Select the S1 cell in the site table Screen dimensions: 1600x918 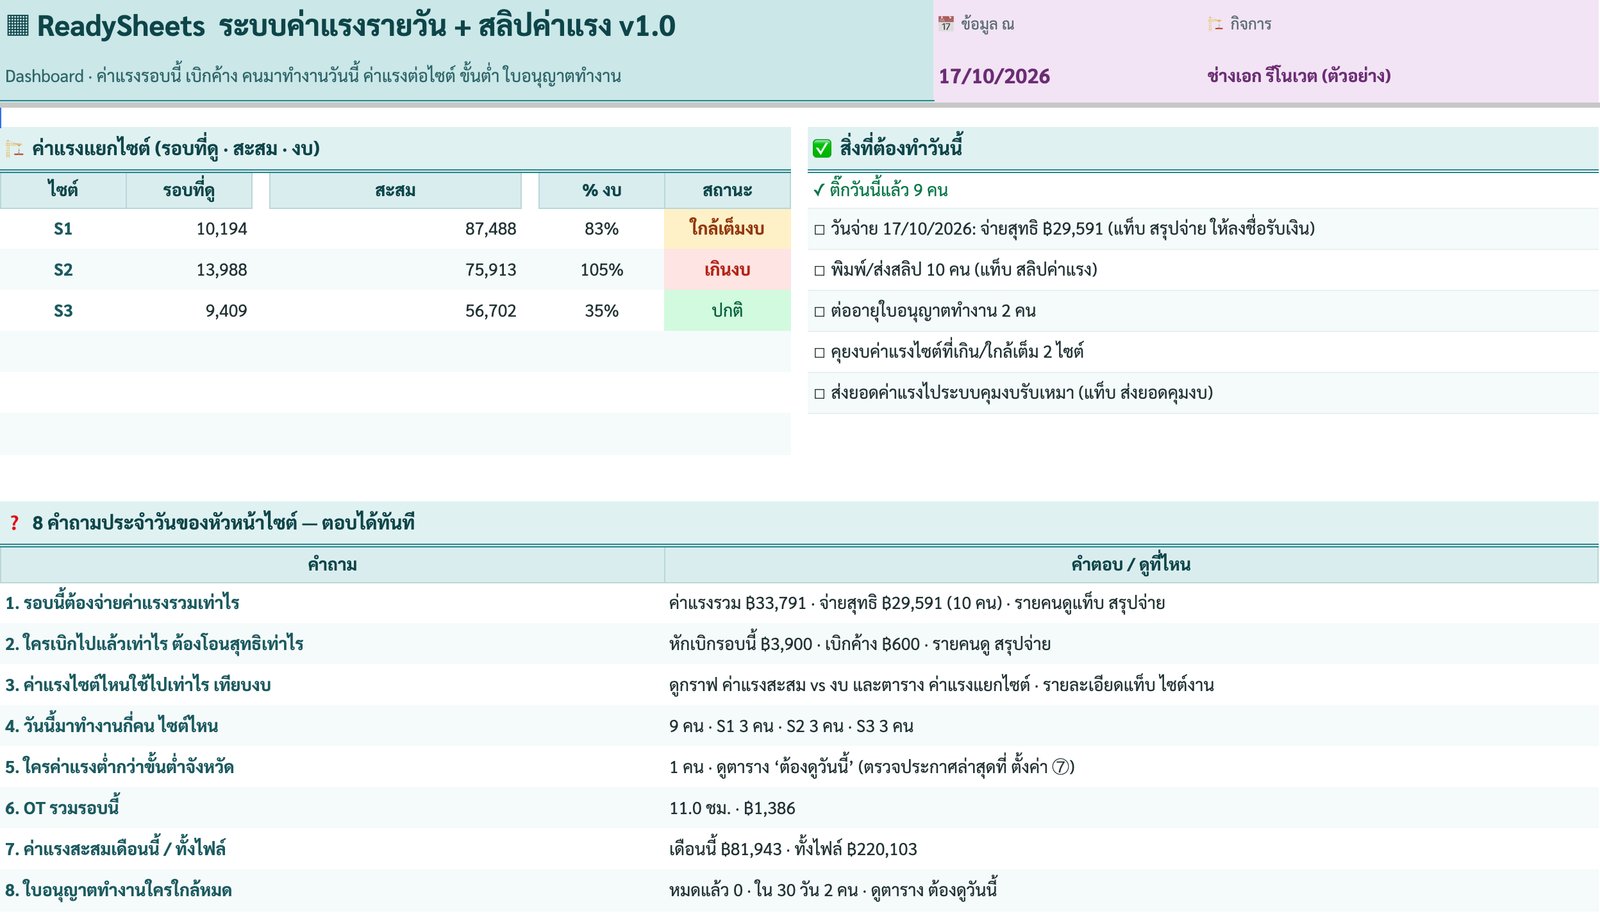pyautogui.click(x=63, y=229)
